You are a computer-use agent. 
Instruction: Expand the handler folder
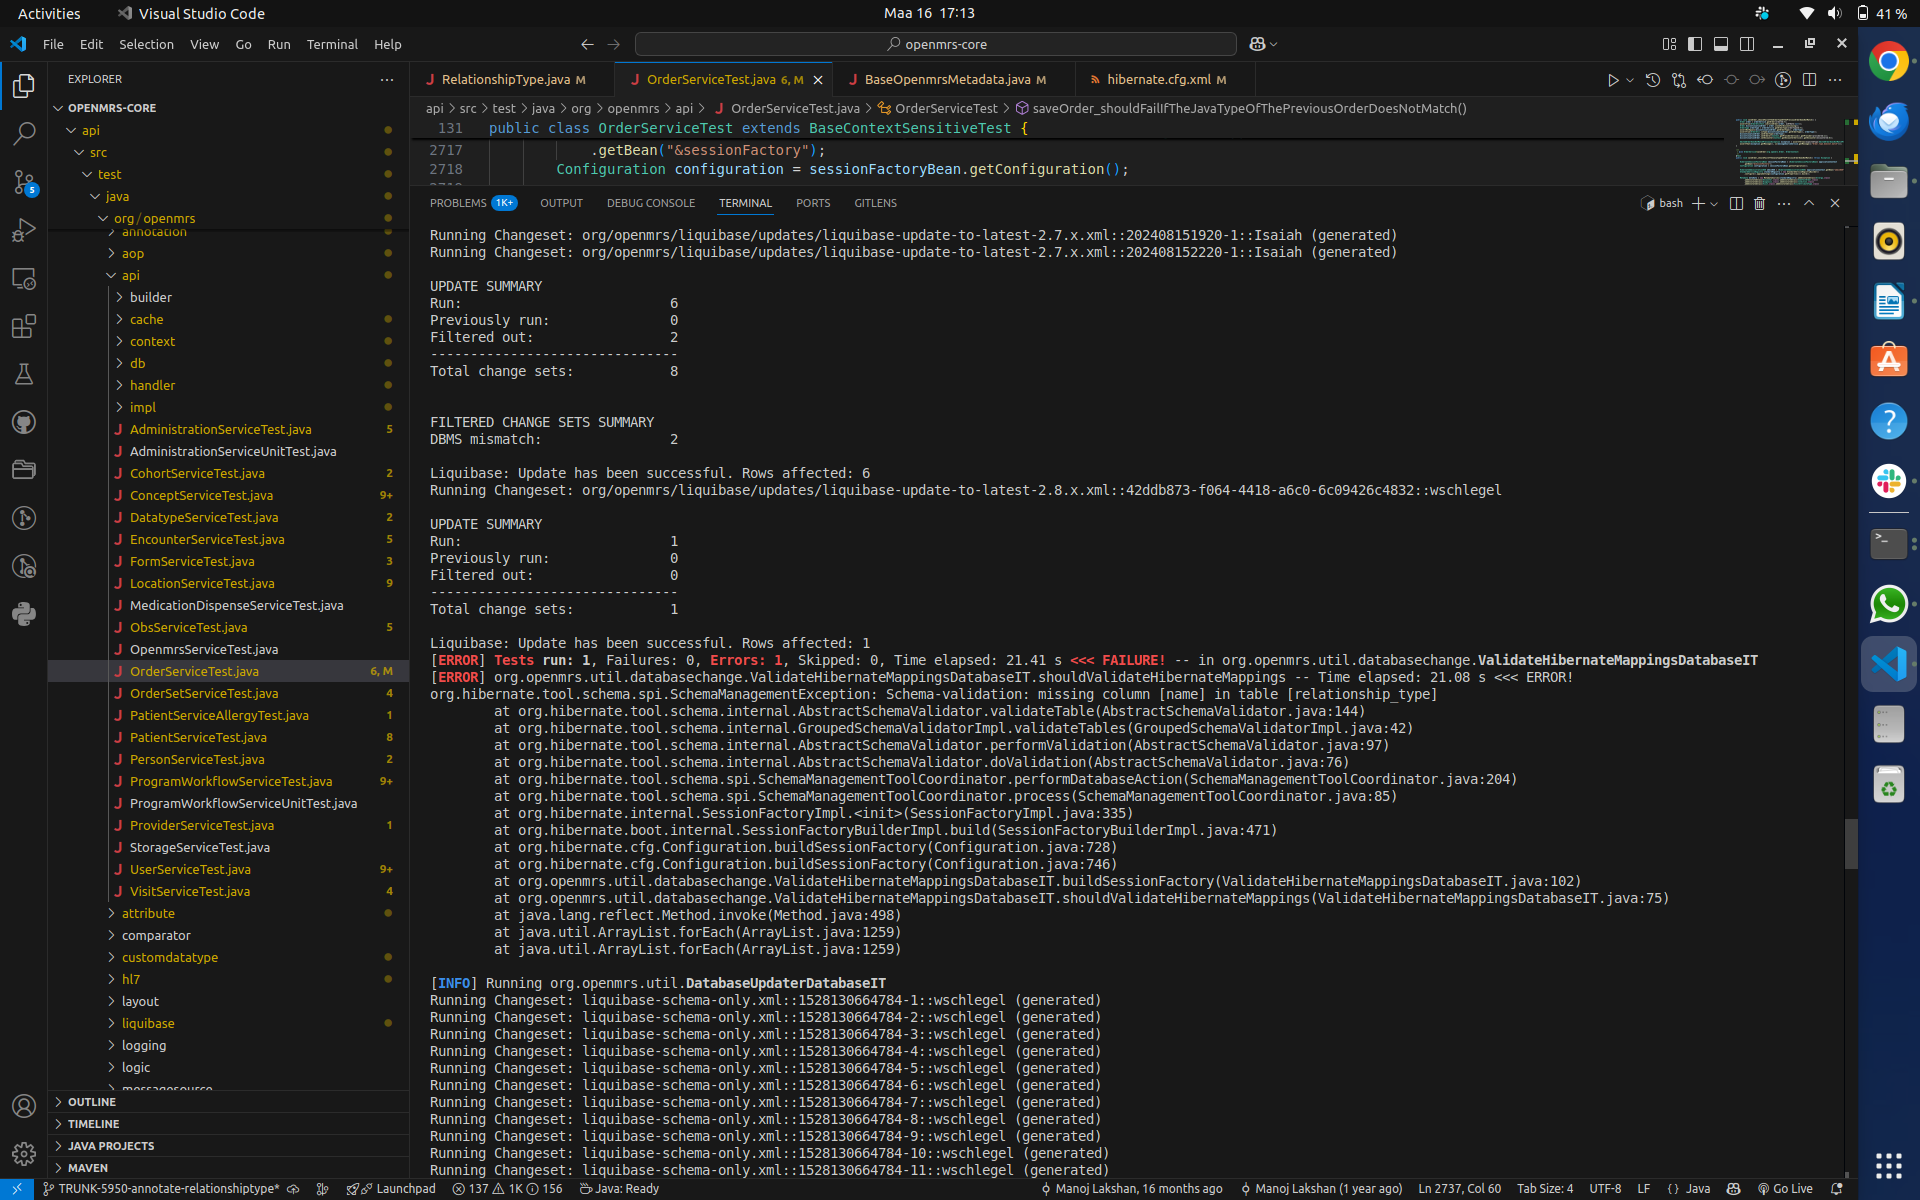pyautogui.click(x=228, y=385)
